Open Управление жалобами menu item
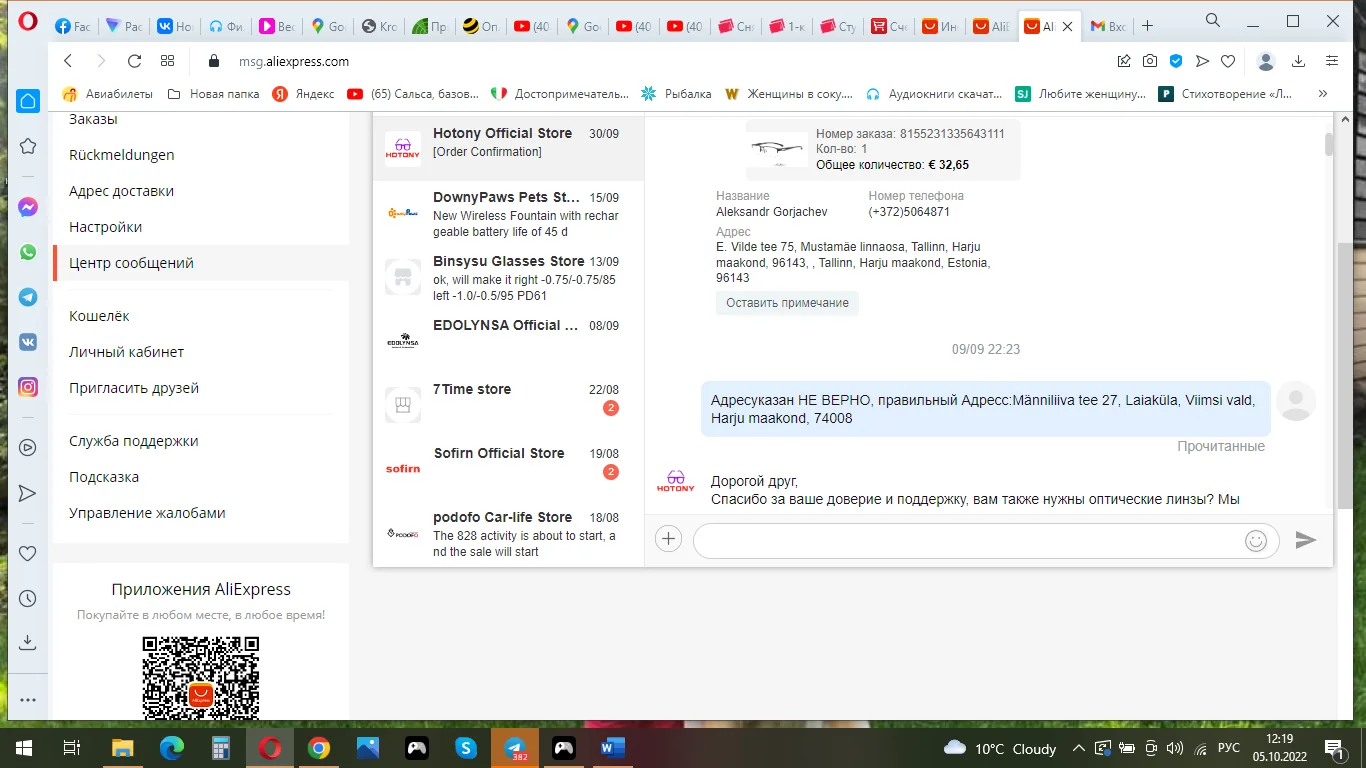 147,513
